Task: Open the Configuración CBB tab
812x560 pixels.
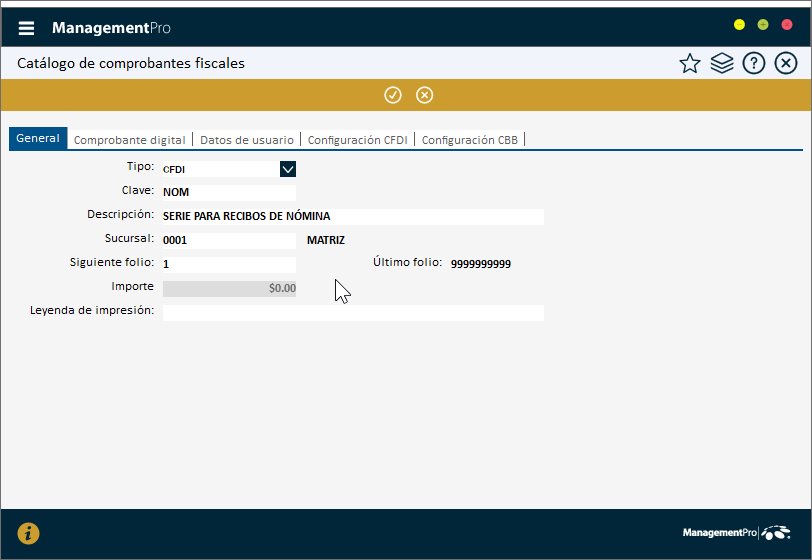Action: 469,140
